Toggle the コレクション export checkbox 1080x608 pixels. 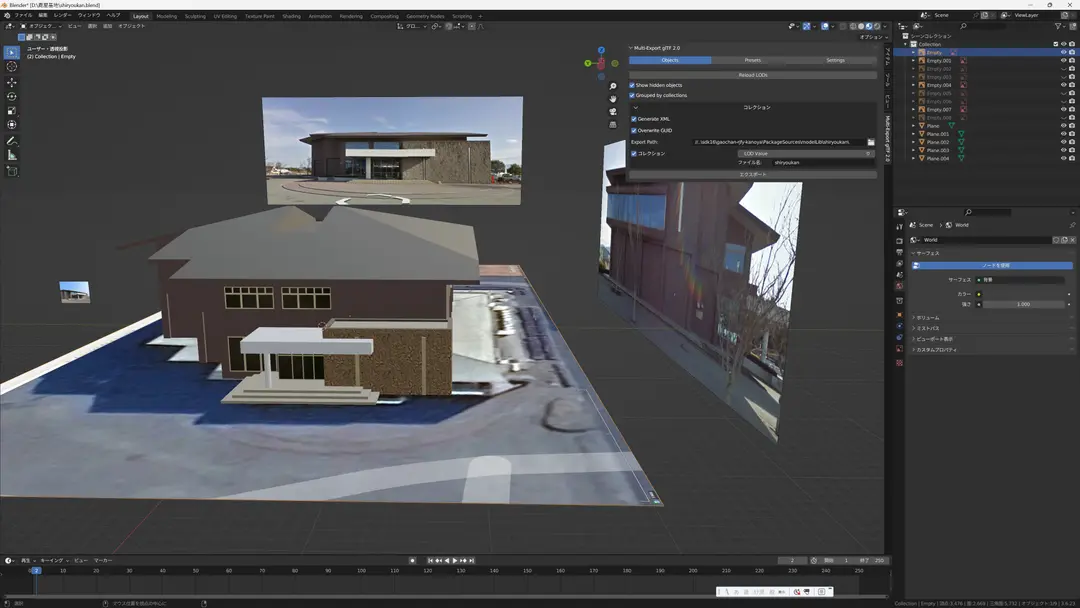(x=634, y=154)
